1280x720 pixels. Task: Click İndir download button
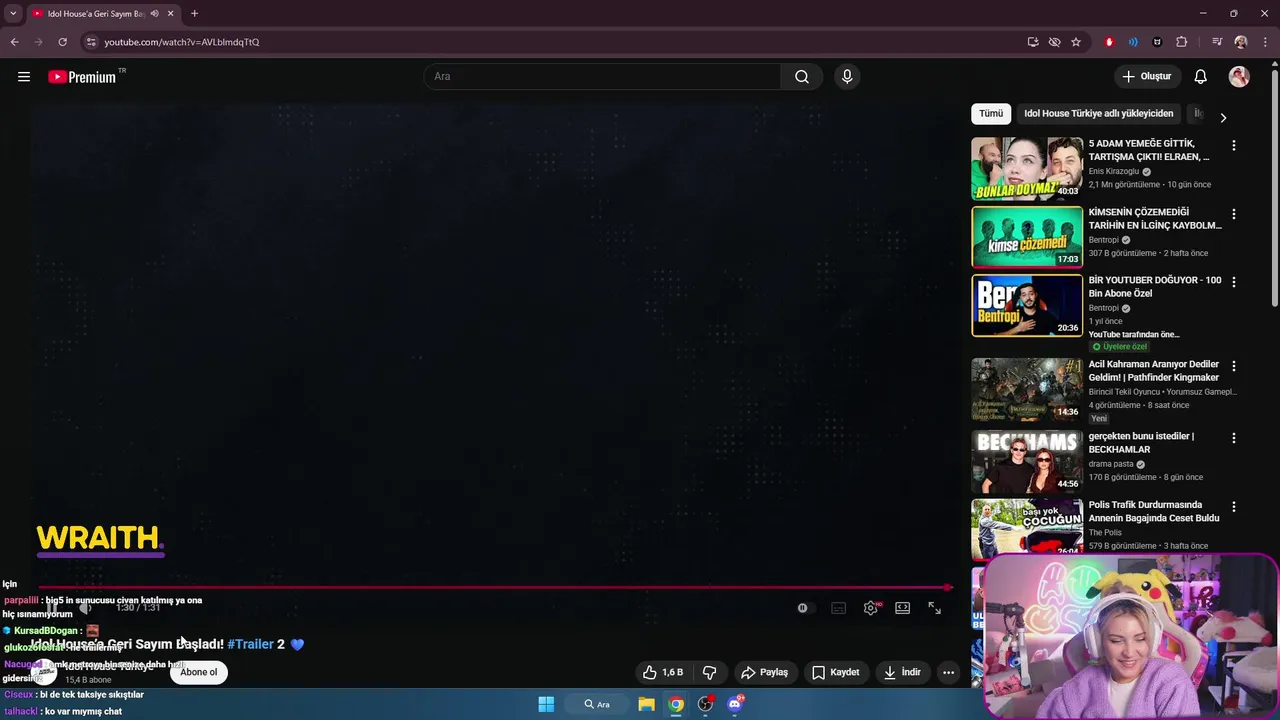(902, 672)
